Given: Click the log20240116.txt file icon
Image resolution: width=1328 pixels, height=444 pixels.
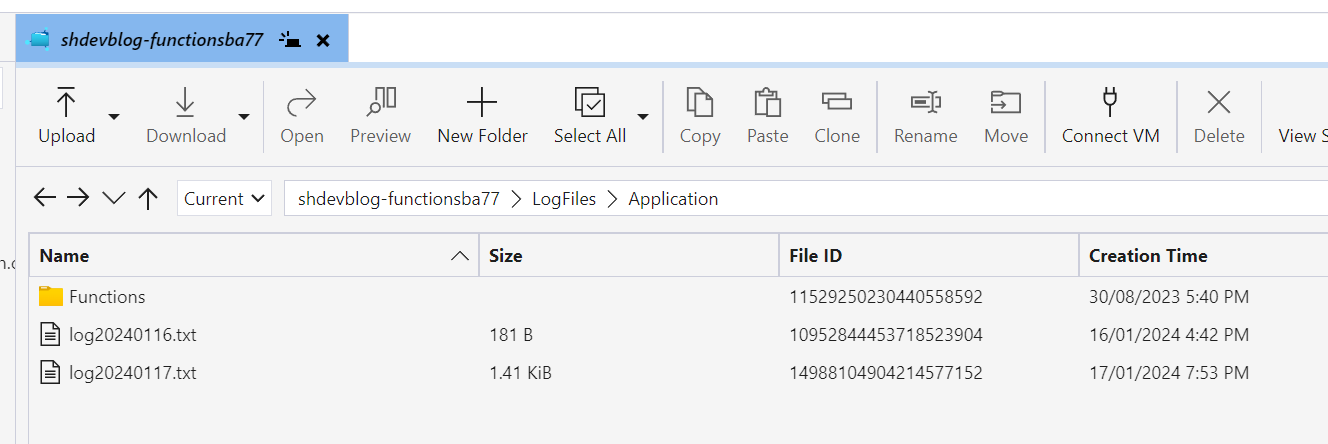Looking at the screenshot, I should pos(50,334).
